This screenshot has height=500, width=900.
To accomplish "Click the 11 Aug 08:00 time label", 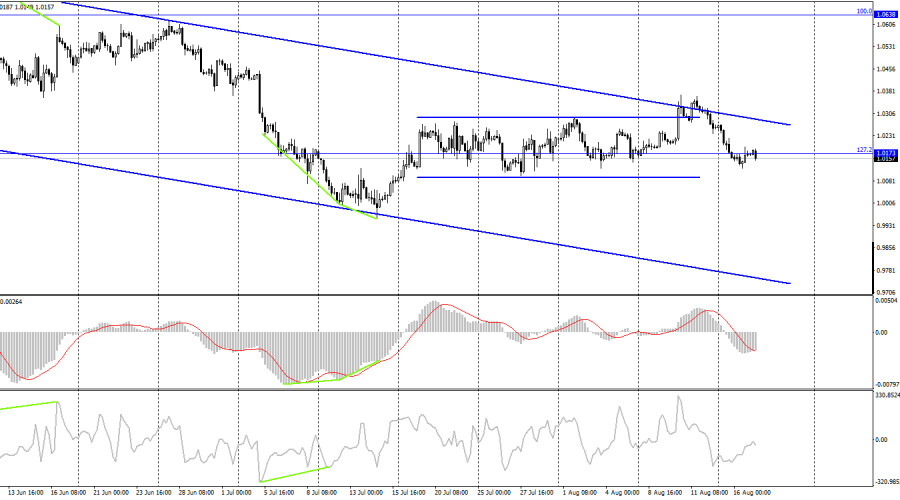I will (709, 493).
